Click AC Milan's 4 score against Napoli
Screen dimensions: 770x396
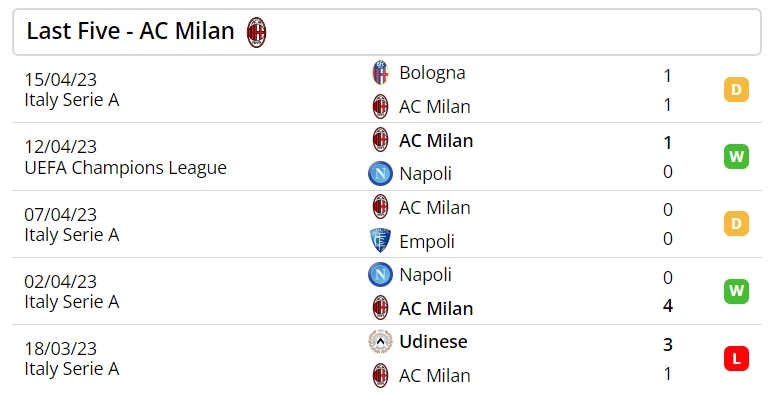667,306
